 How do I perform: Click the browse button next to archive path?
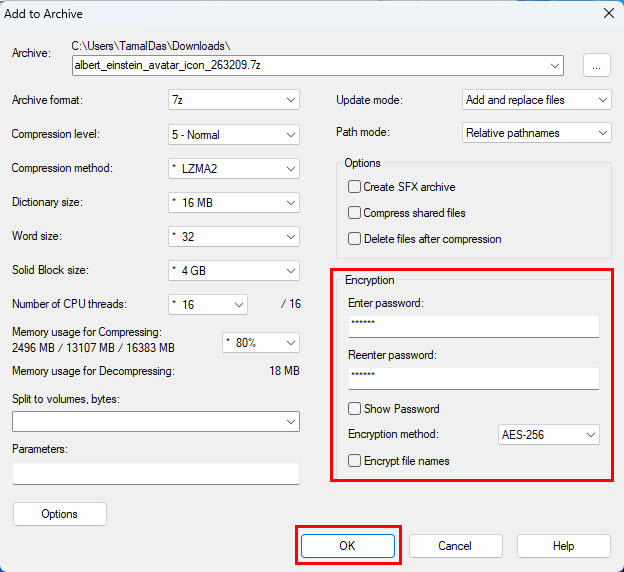point(596,66)
